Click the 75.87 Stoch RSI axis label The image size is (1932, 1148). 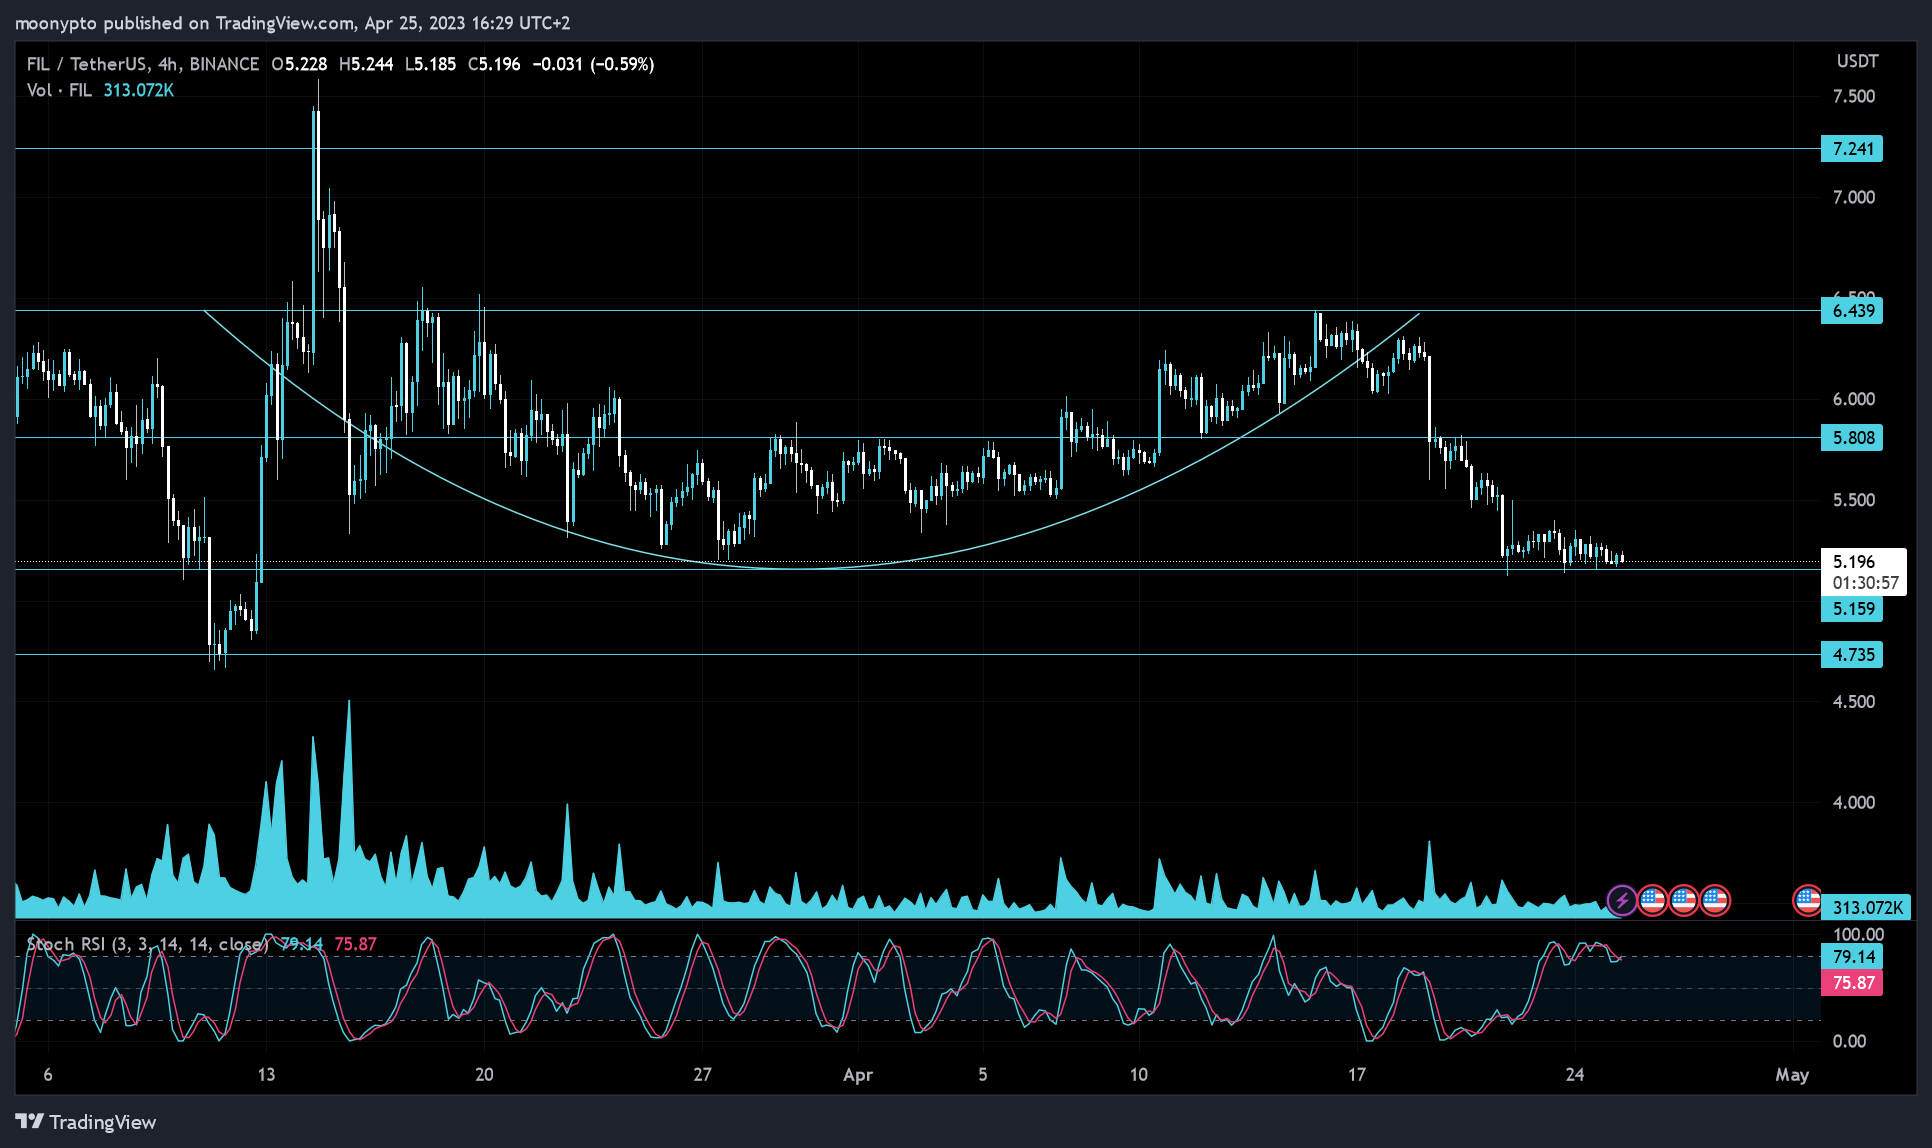(x=1852, y=983)
